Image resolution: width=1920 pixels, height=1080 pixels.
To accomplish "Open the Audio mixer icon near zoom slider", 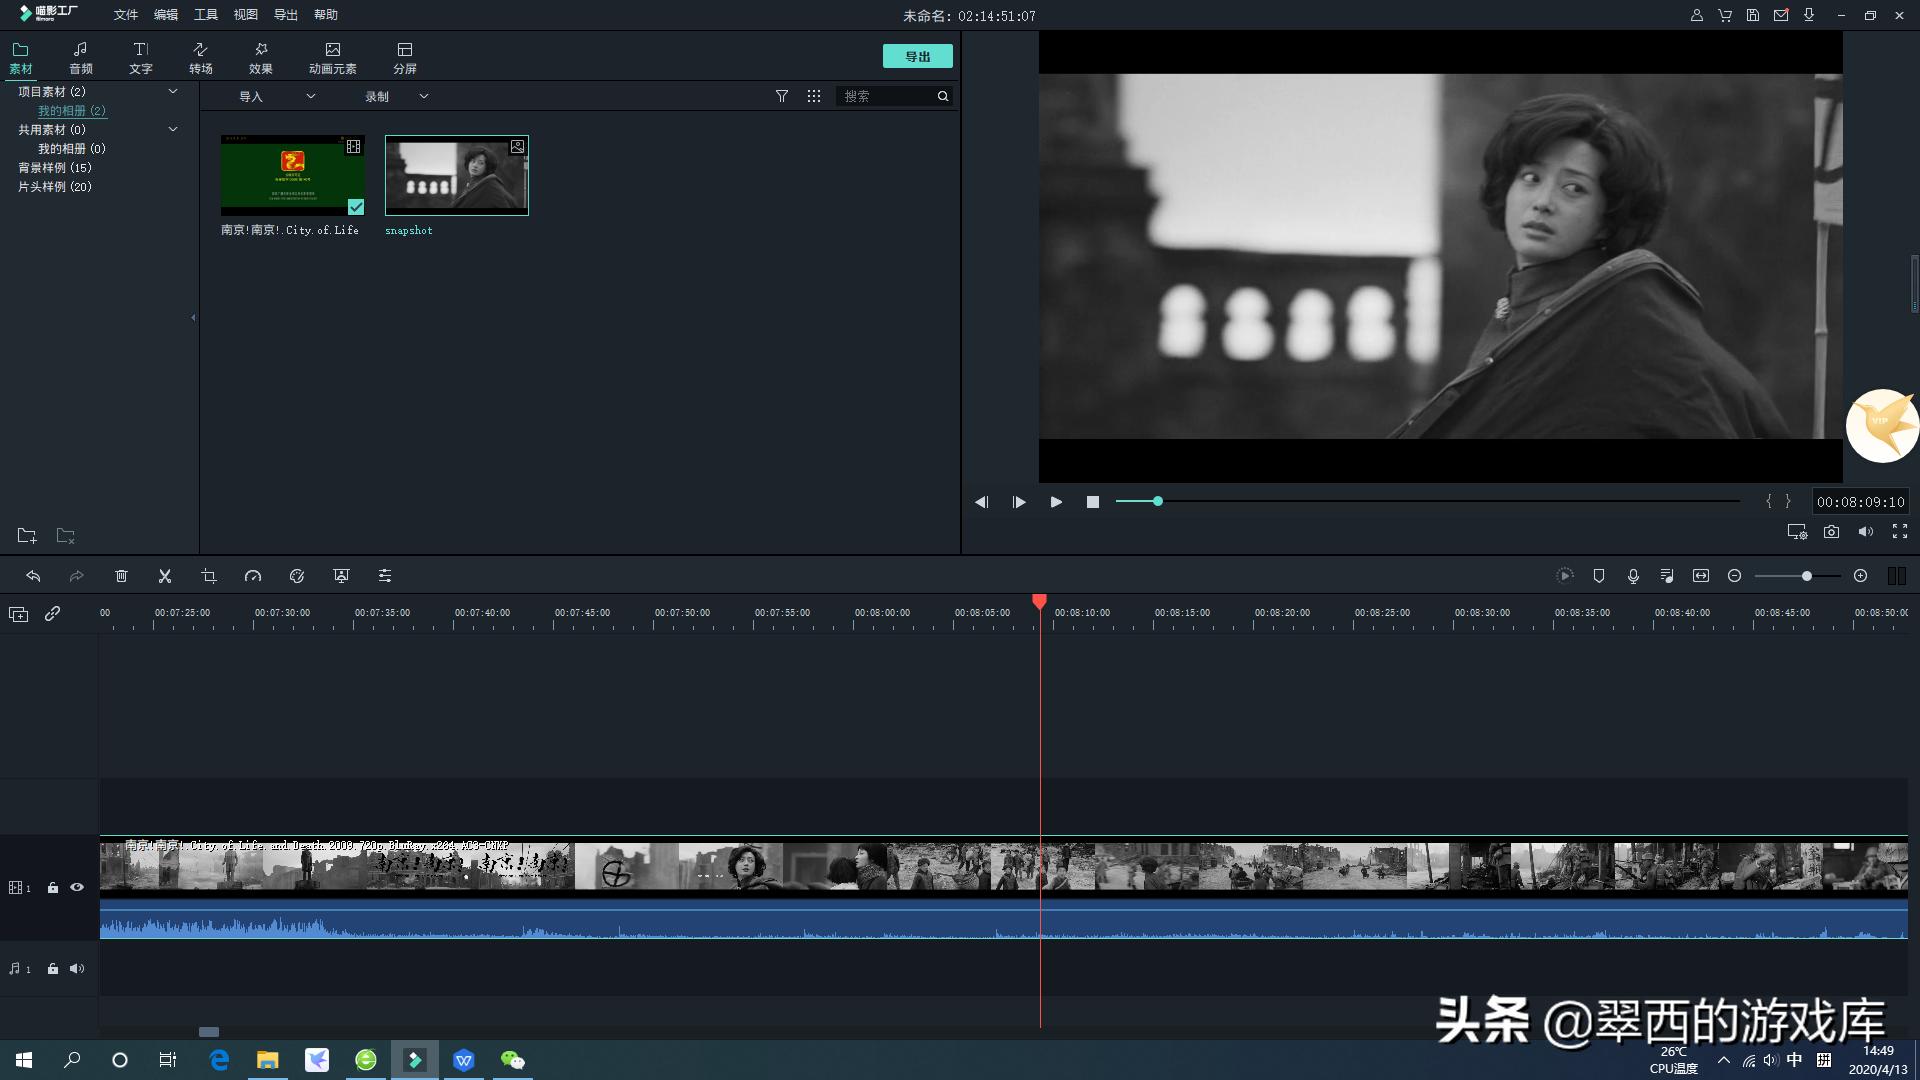I will click(1667, 576).
